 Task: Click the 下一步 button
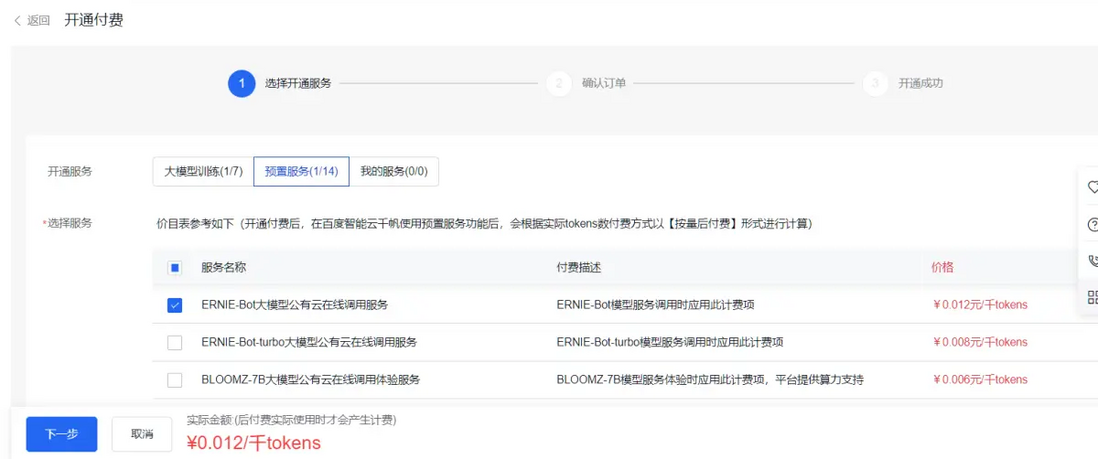coord(62,434)
